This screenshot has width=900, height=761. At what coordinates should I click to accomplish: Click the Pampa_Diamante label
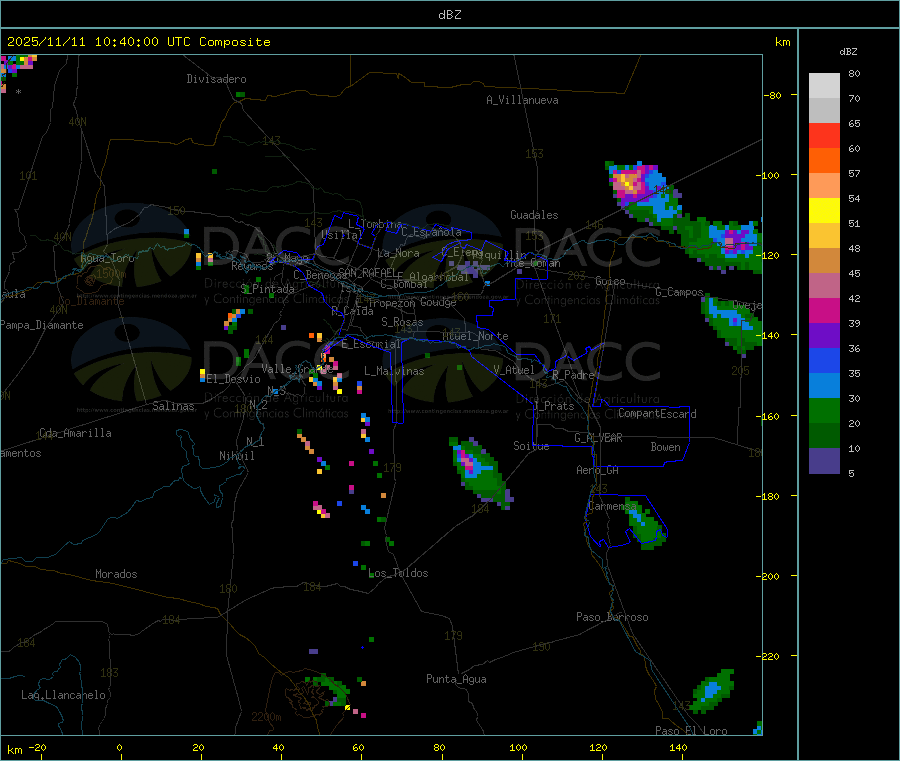(41, 325)
